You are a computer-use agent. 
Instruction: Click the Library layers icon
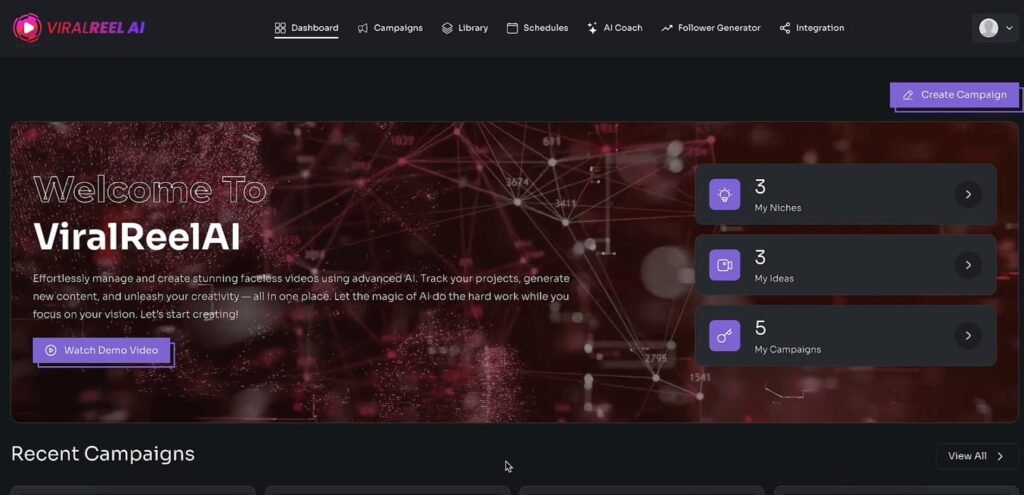(x=447, y=28)
